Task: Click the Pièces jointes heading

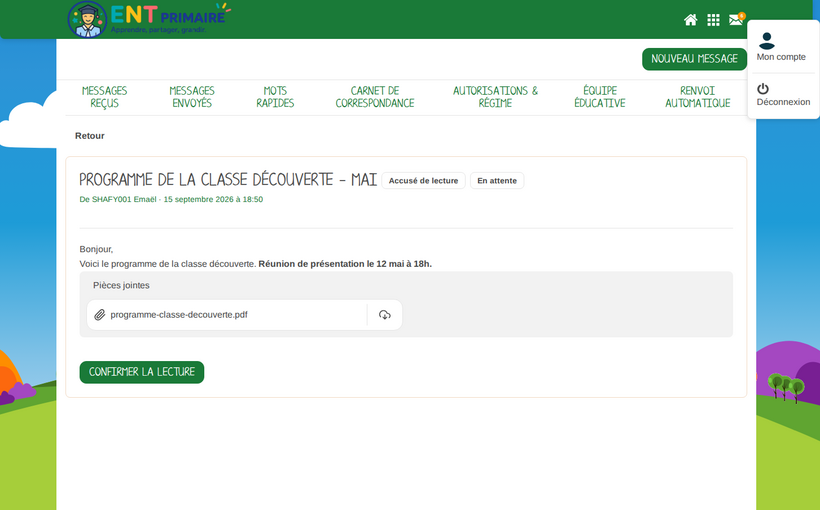Action: (121, 286)
